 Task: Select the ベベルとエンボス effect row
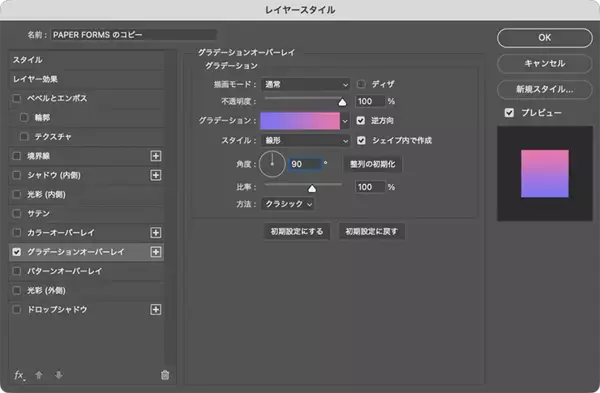coord(86,98)
